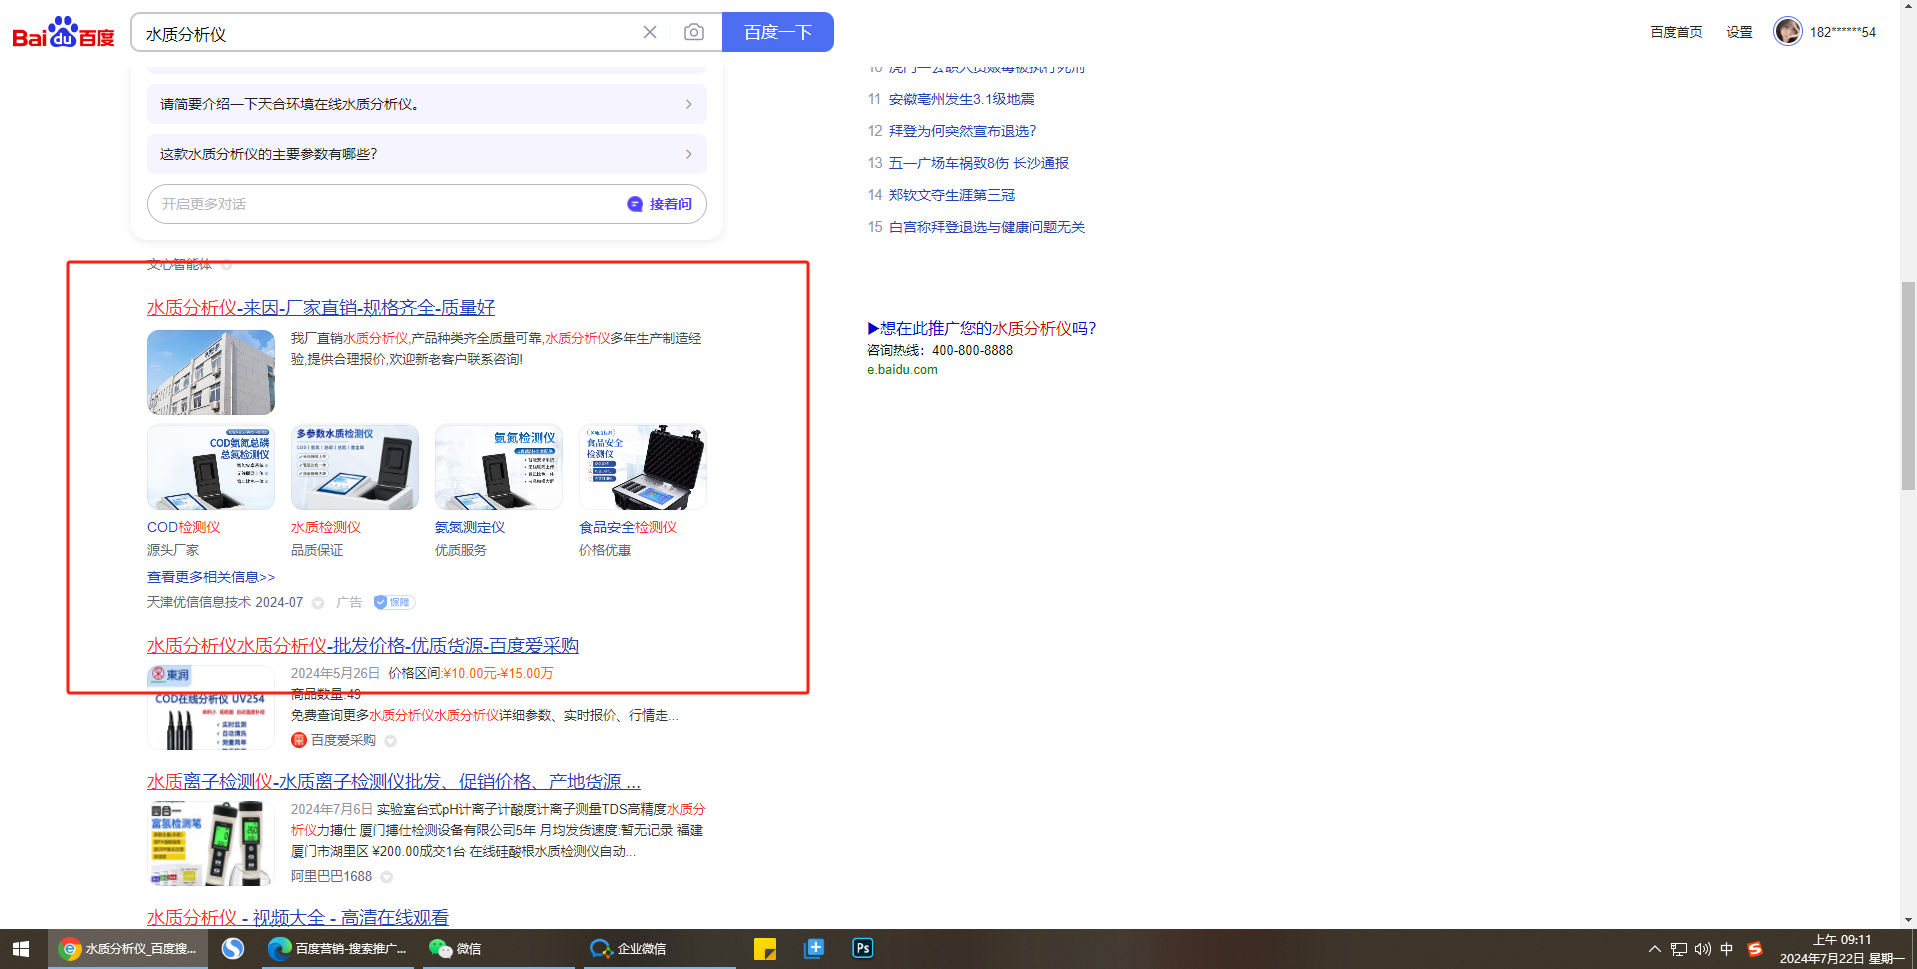Click the user avatar picture

click(x=1788, y=31)
